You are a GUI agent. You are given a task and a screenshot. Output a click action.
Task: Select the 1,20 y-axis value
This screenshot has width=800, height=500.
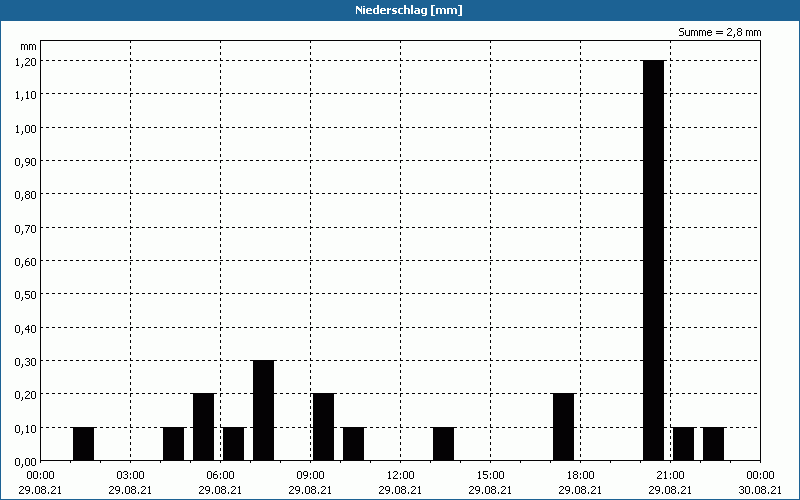click(x=26, y=61)
